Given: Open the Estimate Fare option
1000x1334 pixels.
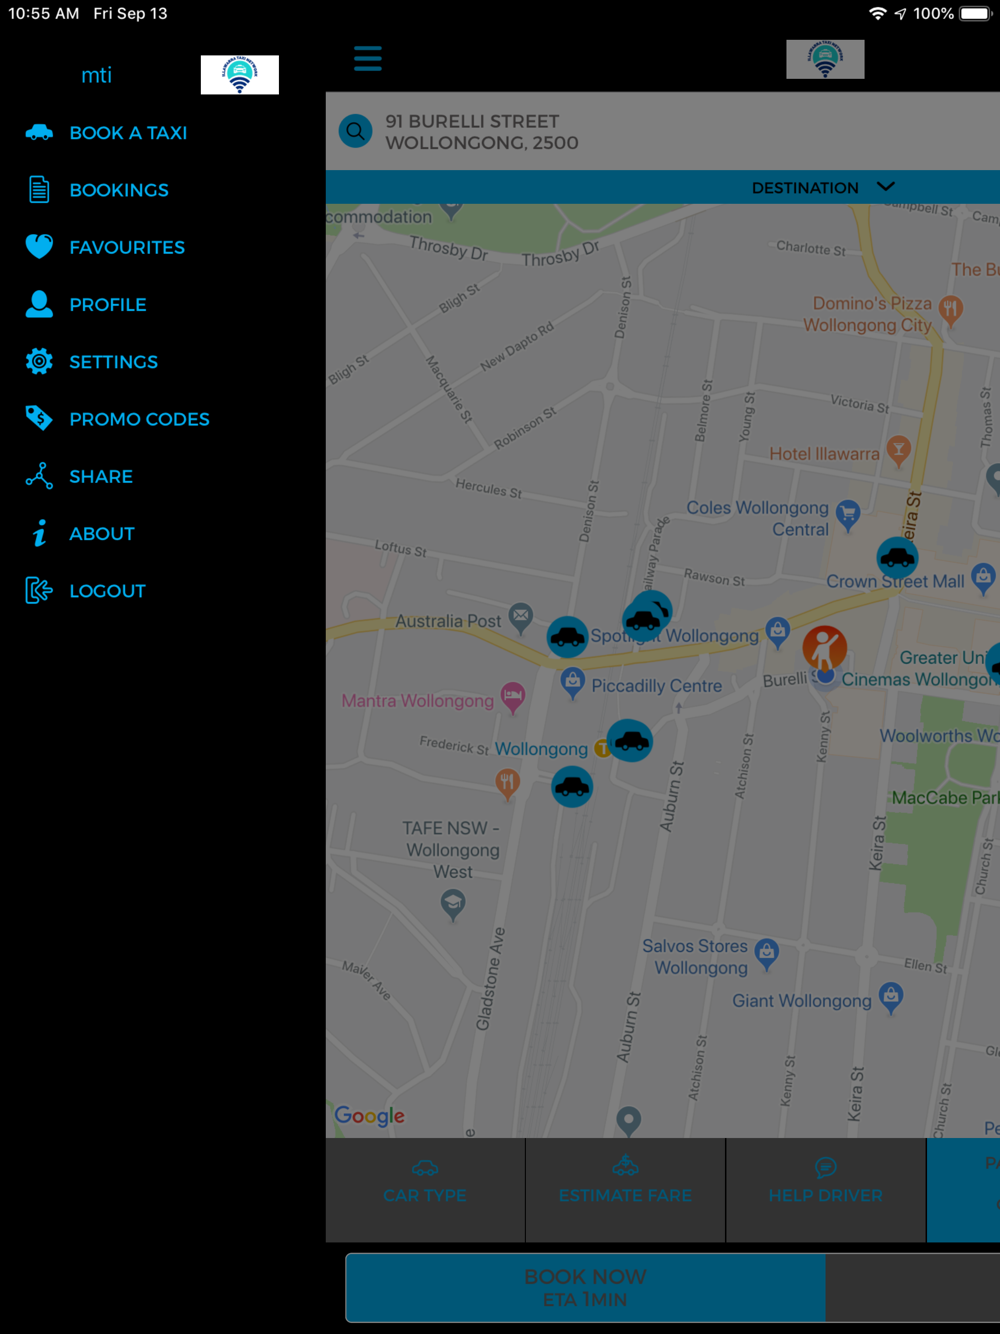Looking at the screenshot, I should 625,1190.
